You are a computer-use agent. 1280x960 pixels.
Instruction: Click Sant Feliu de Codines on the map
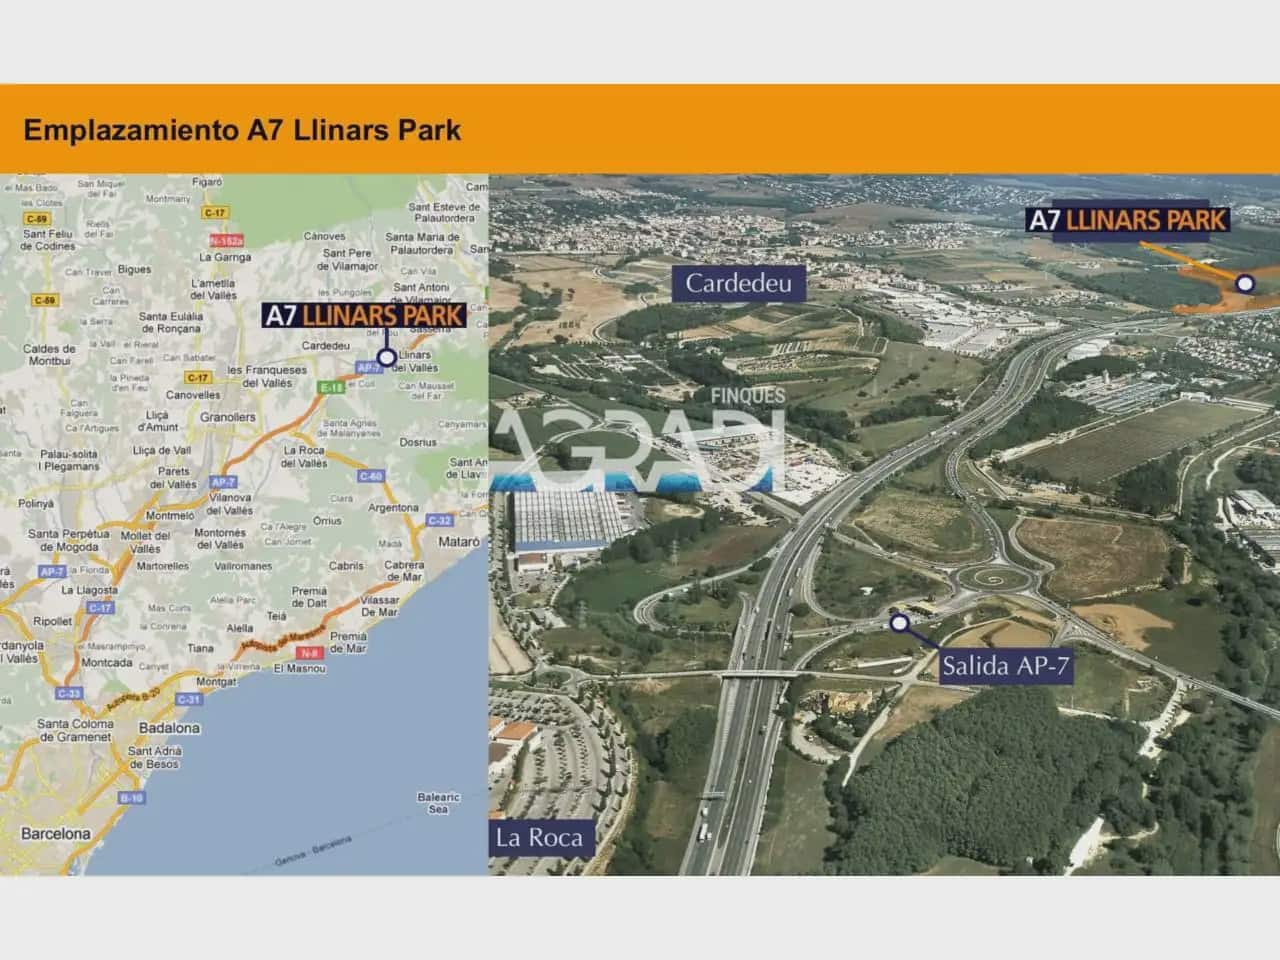49,240
